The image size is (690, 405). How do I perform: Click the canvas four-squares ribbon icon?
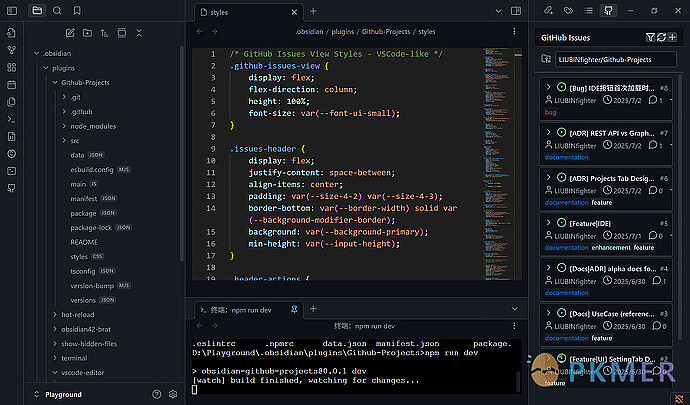point(12,67)
